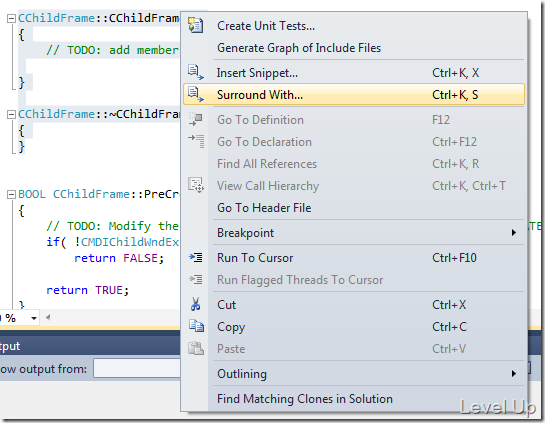Click the Ctrl+F10 shortcut text
The image size is (545, 423).
coord(454,258)
